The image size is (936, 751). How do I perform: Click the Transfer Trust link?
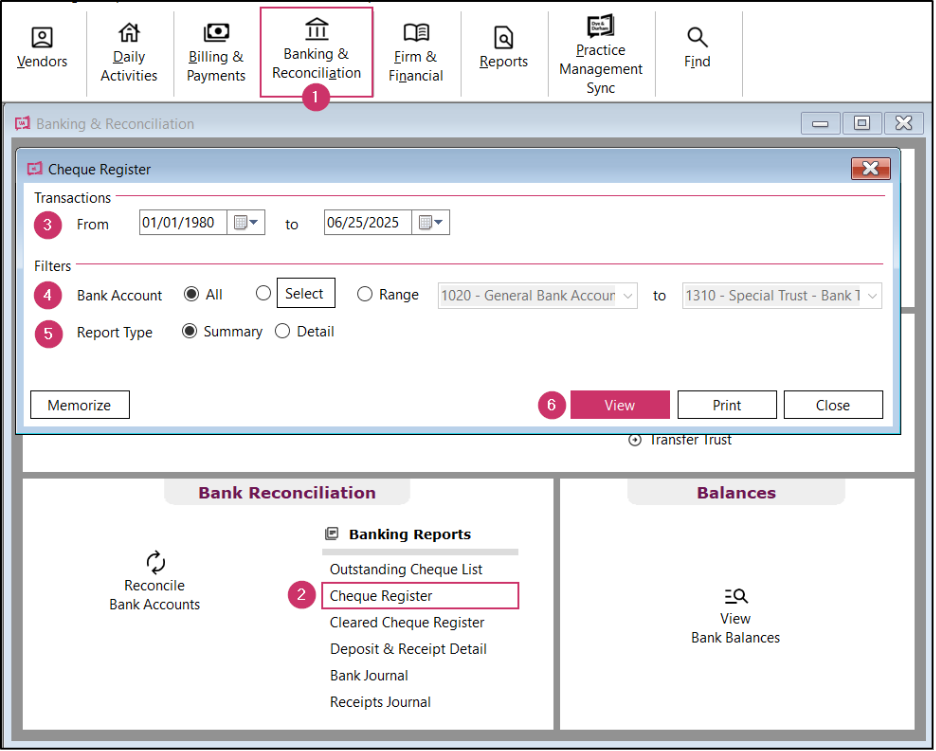(691, 440)
